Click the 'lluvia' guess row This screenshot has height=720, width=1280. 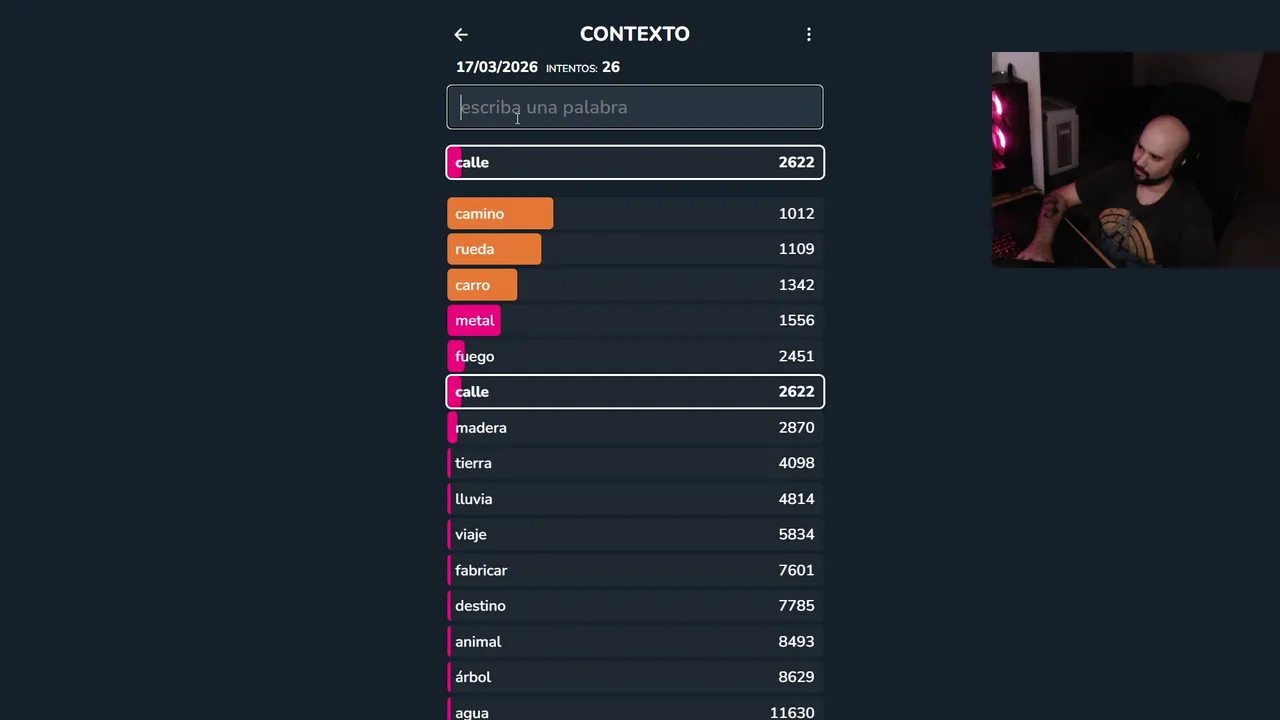tap(635, 499)
